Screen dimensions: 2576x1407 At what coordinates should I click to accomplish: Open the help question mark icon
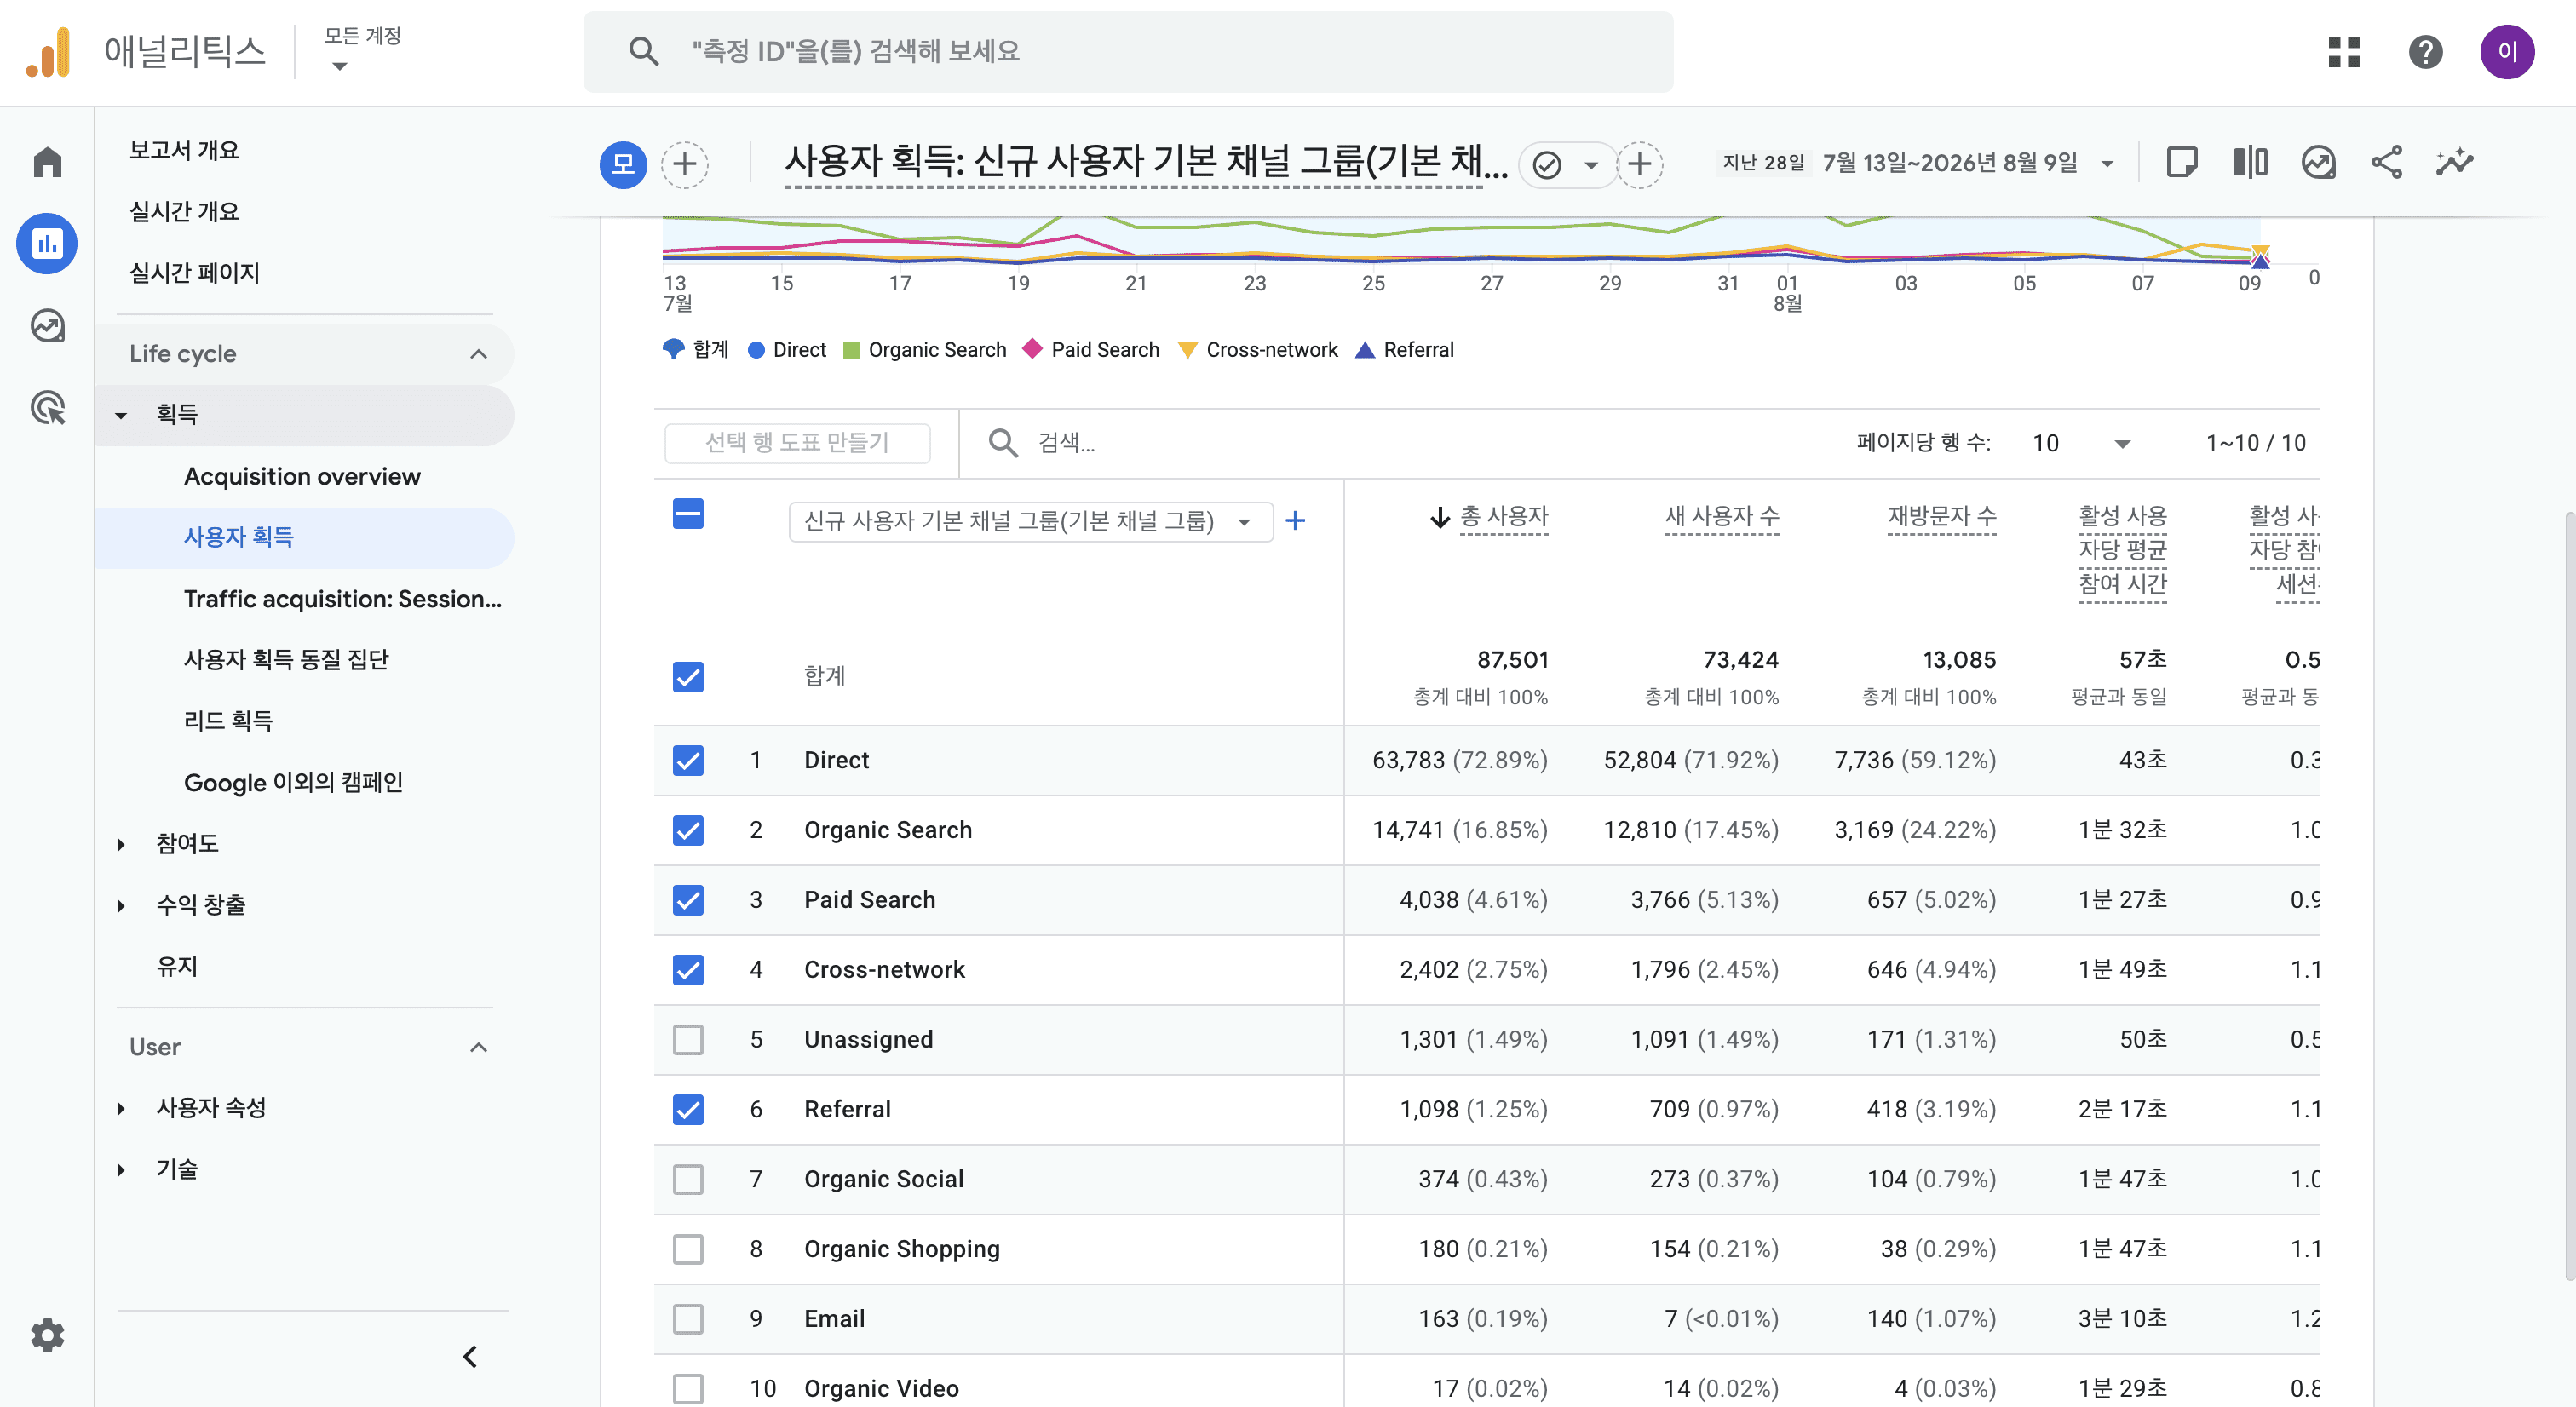pyautogui.click(x=2425, y=52)
